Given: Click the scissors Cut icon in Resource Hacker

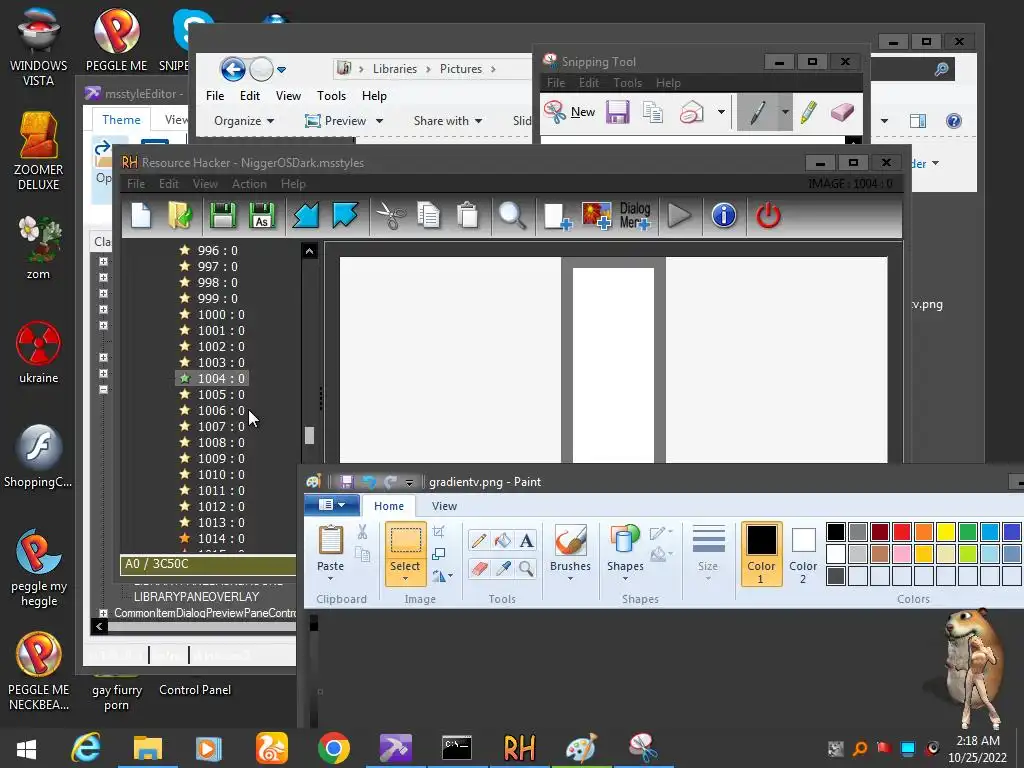Looking at the screenshot, I should tap(390, 216).
